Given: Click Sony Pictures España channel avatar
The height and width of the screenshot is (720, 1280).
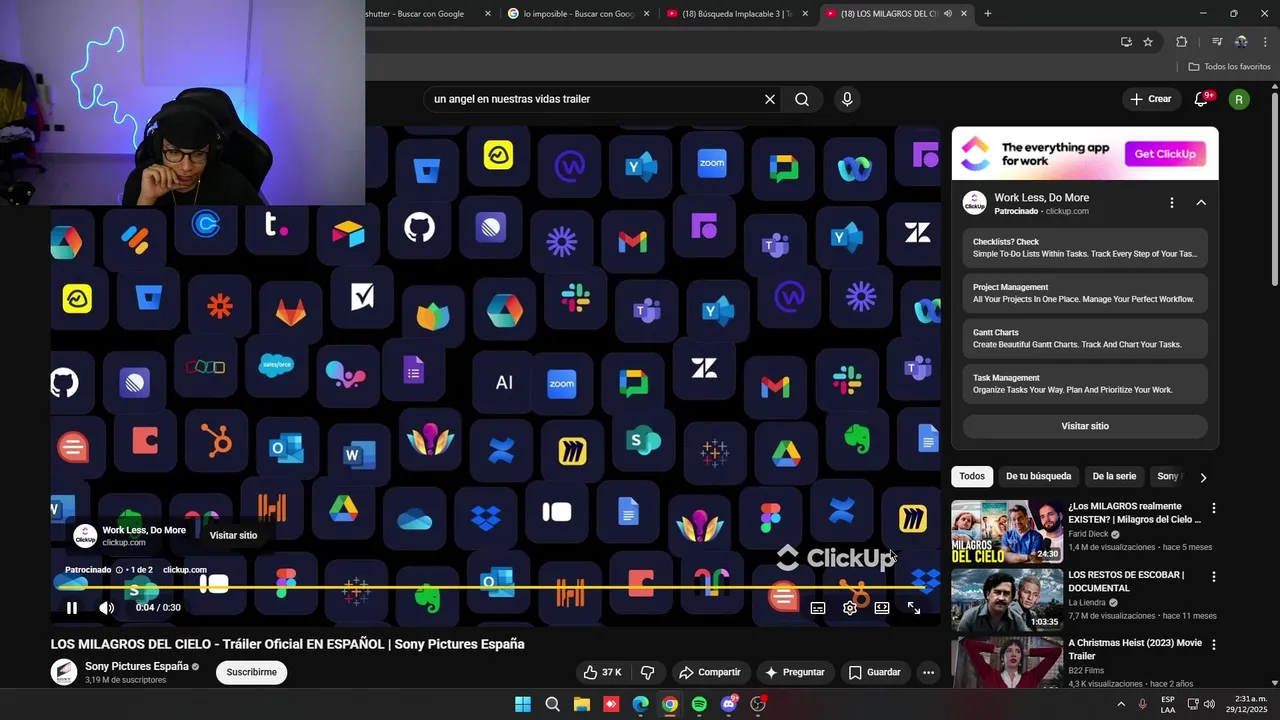Looking at the screenshot, I should (x=64, y=672).
